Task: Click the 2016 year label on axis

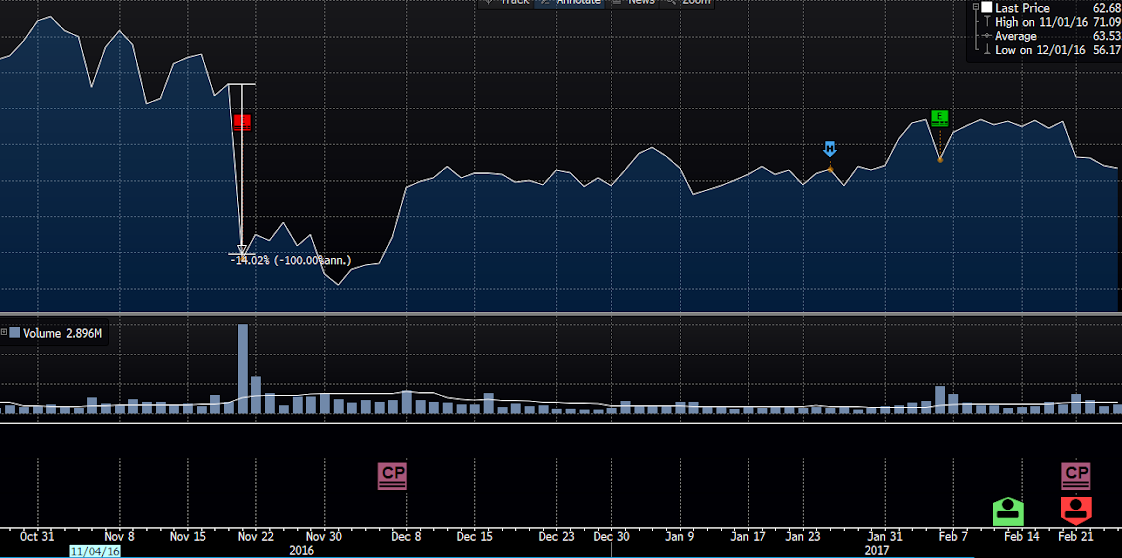Action: tap(301, 550)
